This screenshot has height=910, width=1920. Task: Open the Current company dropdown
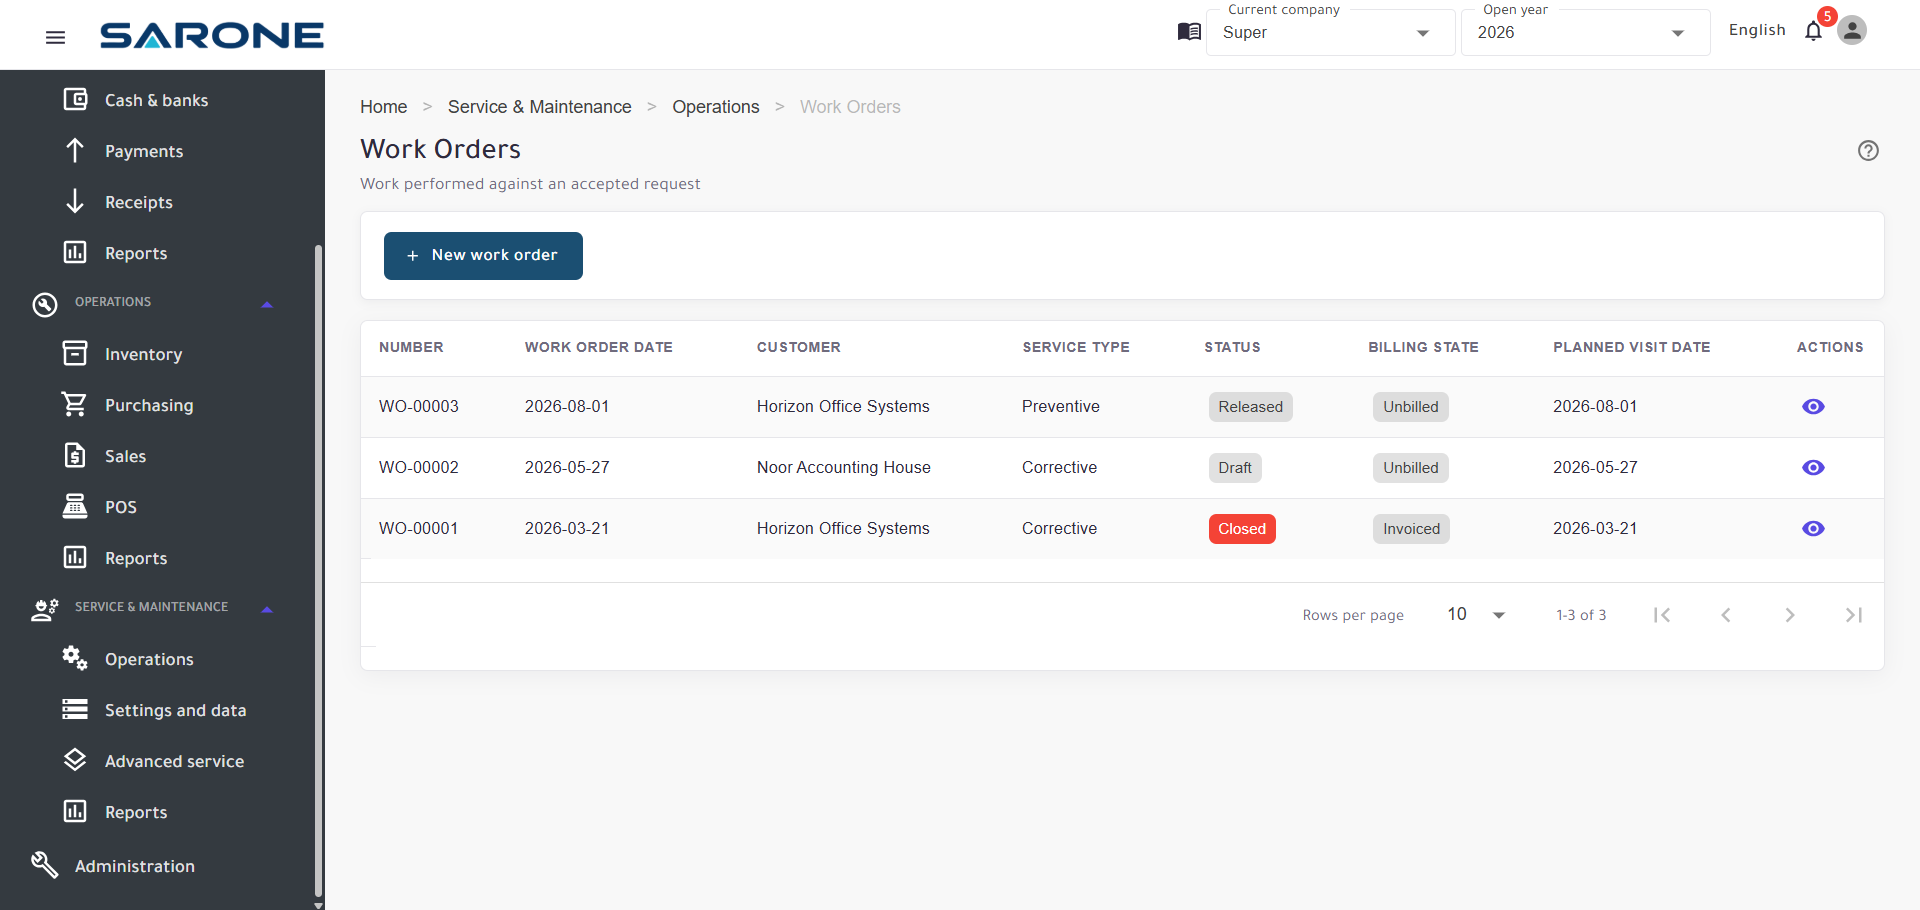(x=1330, y=33)
